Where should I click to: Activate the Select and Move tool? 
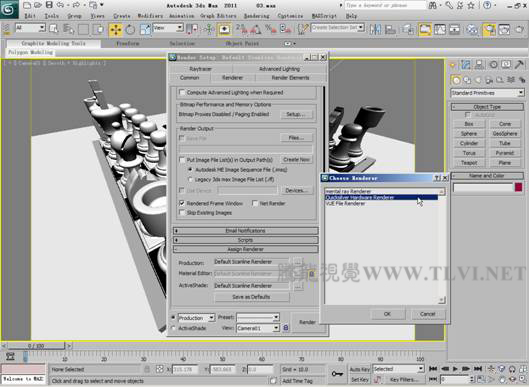click(116, 30)
